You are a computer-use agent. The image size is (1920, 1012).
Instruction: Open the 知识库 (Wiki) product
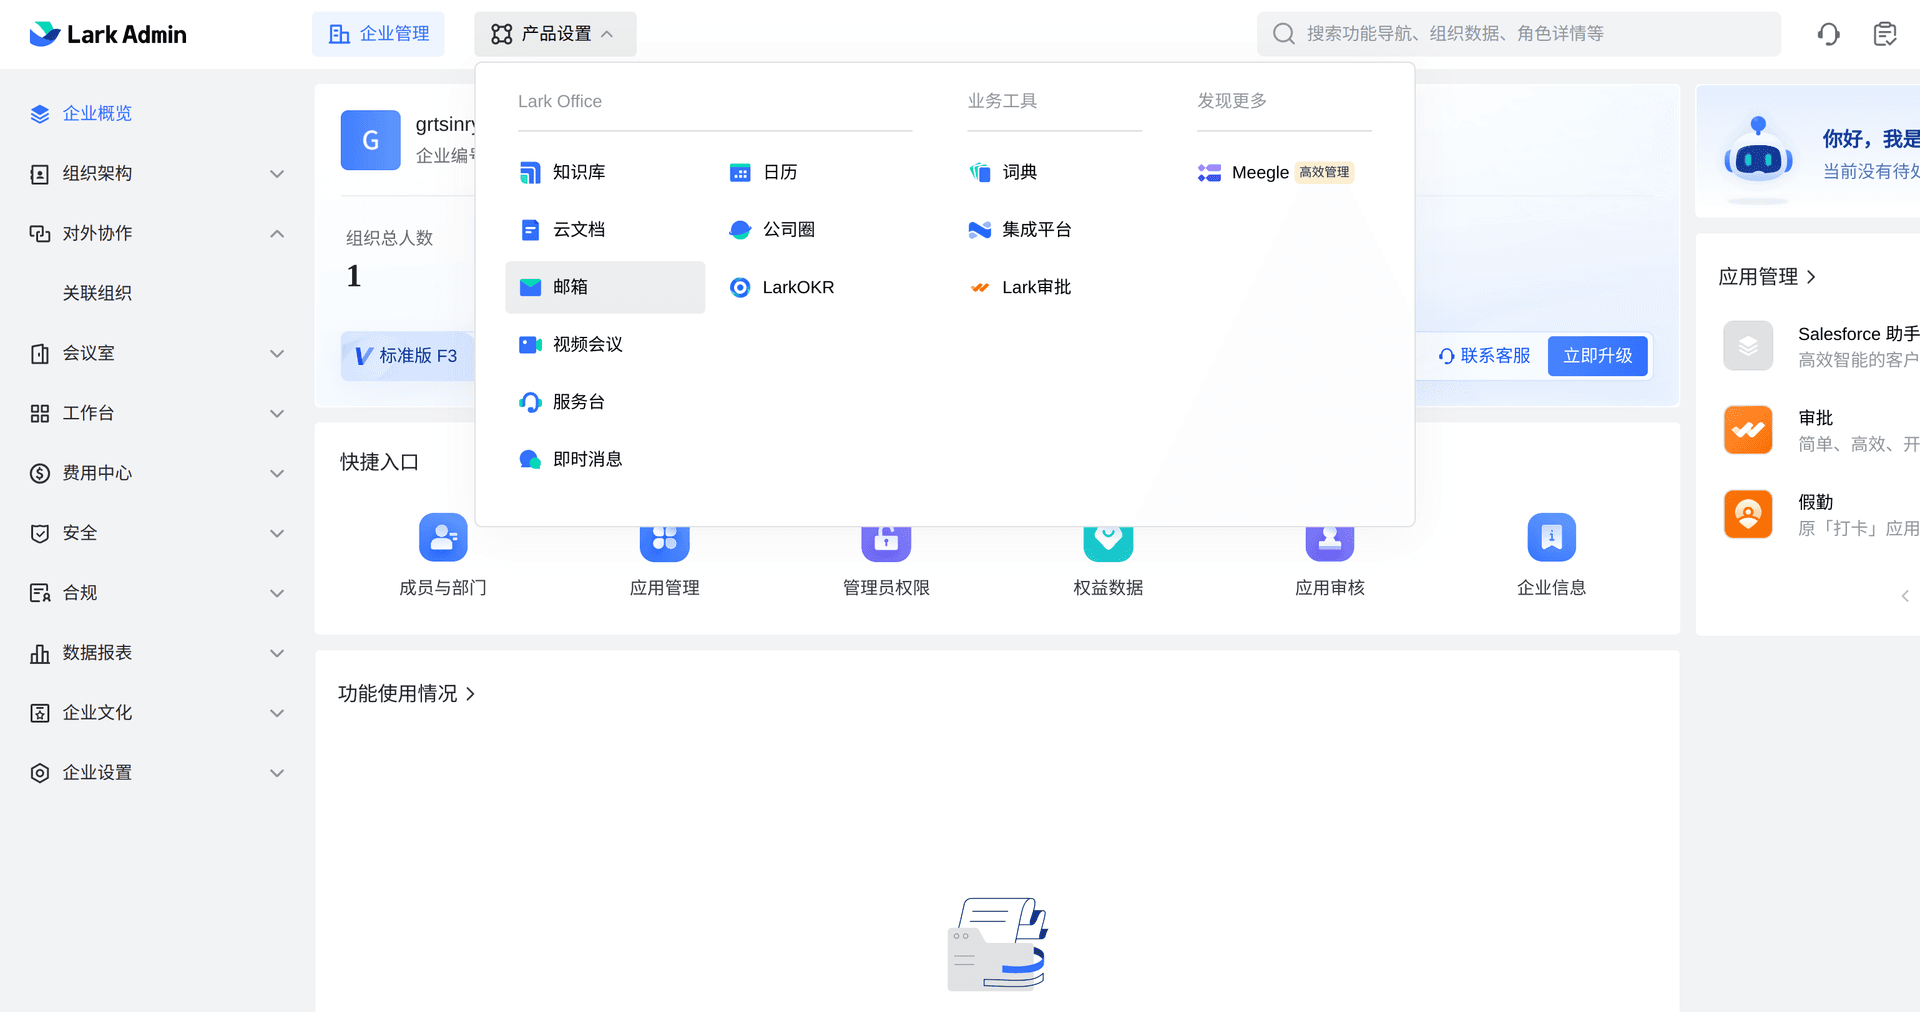(577, 172)
